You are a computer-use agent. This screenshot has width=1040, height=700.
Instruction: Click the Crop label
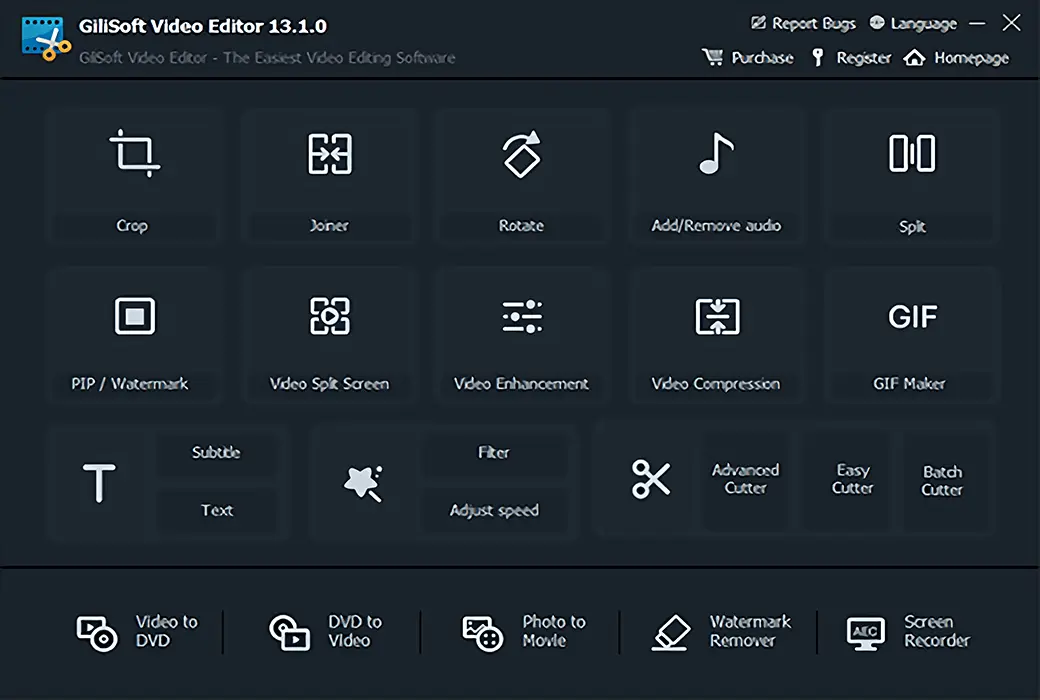tap(132, 226)
